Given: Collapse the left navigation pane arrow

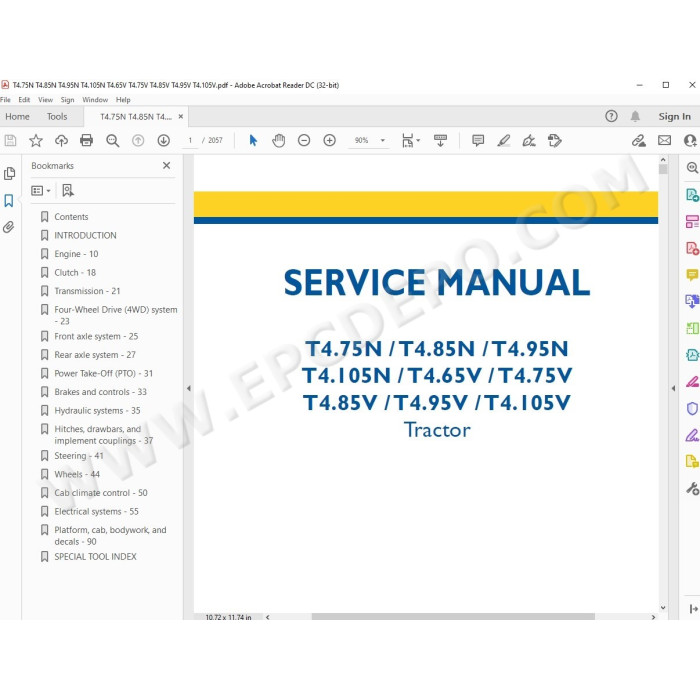Looking at the screenshot, I should click(x=188, y=388).
